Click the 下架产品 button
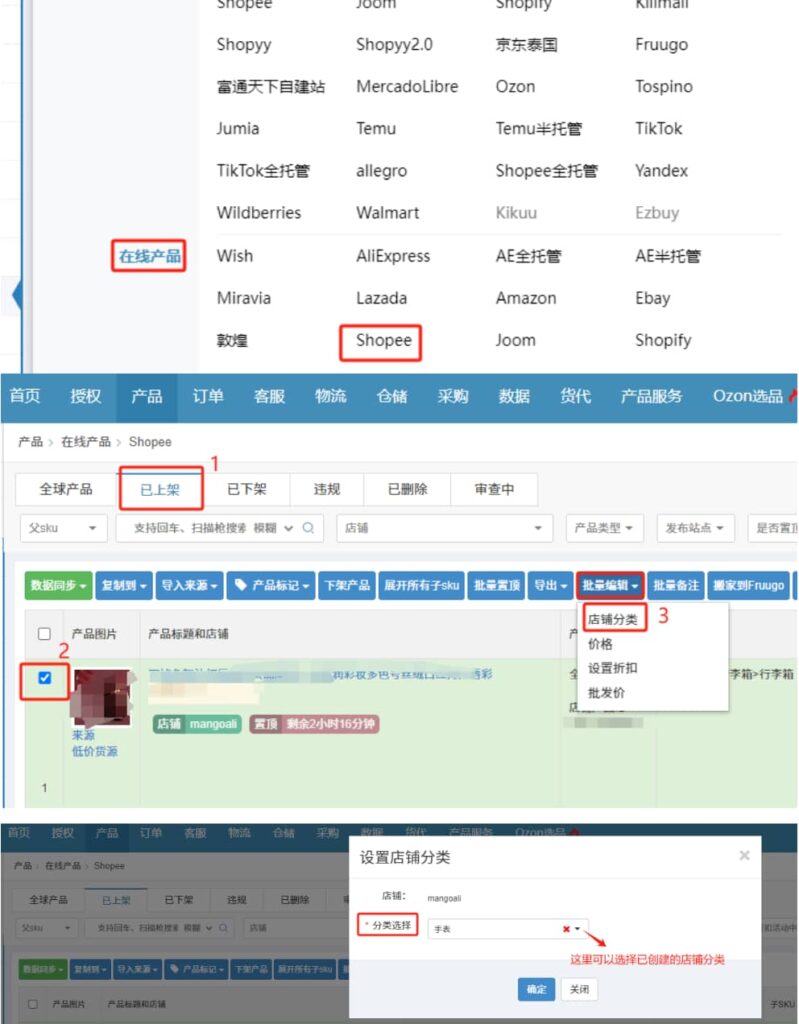Viewport: 799px width, 1024px height. tap(347, 585)
